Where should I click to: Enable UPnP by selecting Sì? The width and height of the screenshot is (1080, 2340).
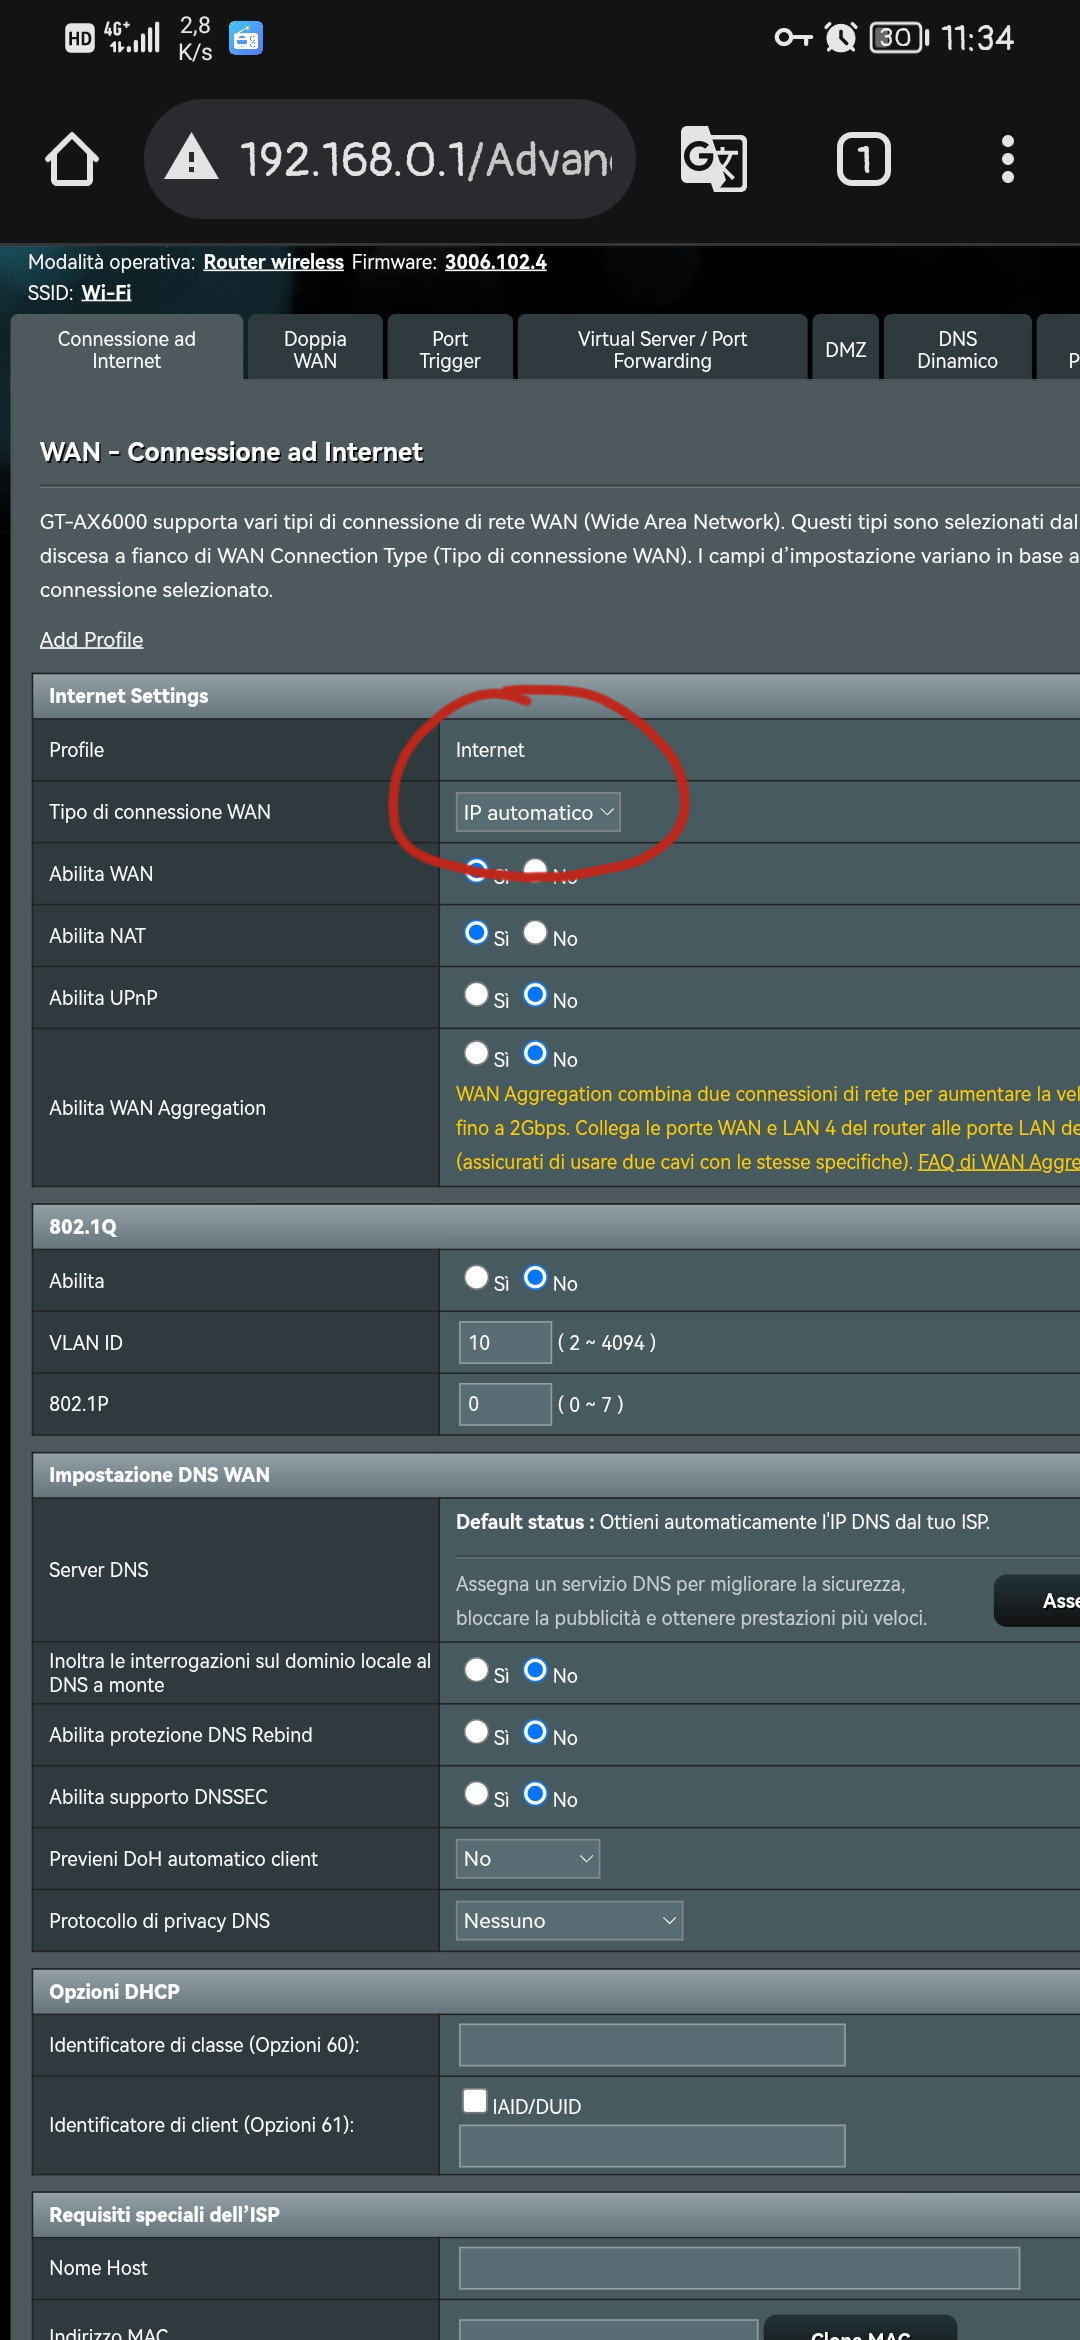click(477, 995)
